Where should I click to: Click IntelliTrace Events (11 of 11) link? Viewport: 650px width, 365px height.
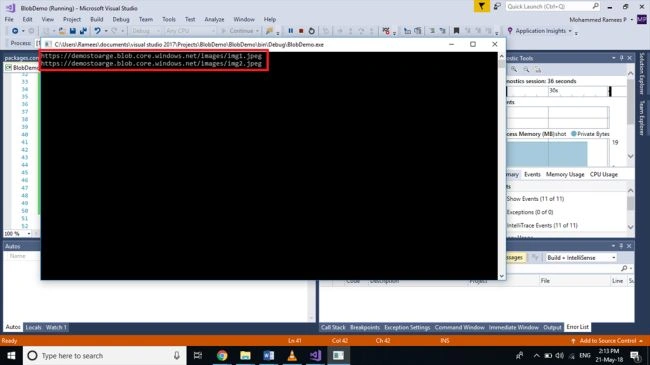[542, 225]
